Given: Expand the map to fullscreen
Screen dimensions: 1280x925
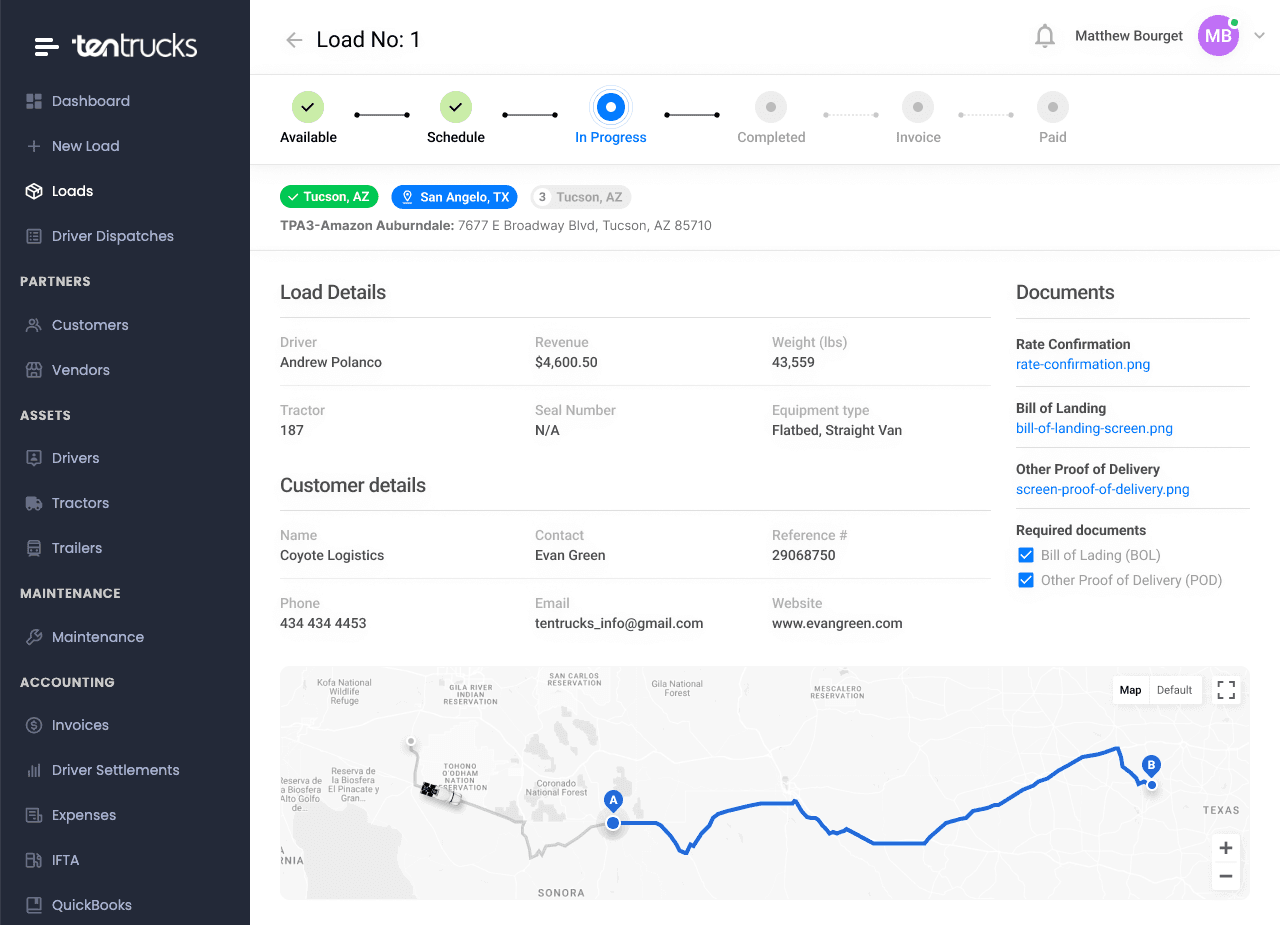Looking at the screenshot, I should [1225, 690].
